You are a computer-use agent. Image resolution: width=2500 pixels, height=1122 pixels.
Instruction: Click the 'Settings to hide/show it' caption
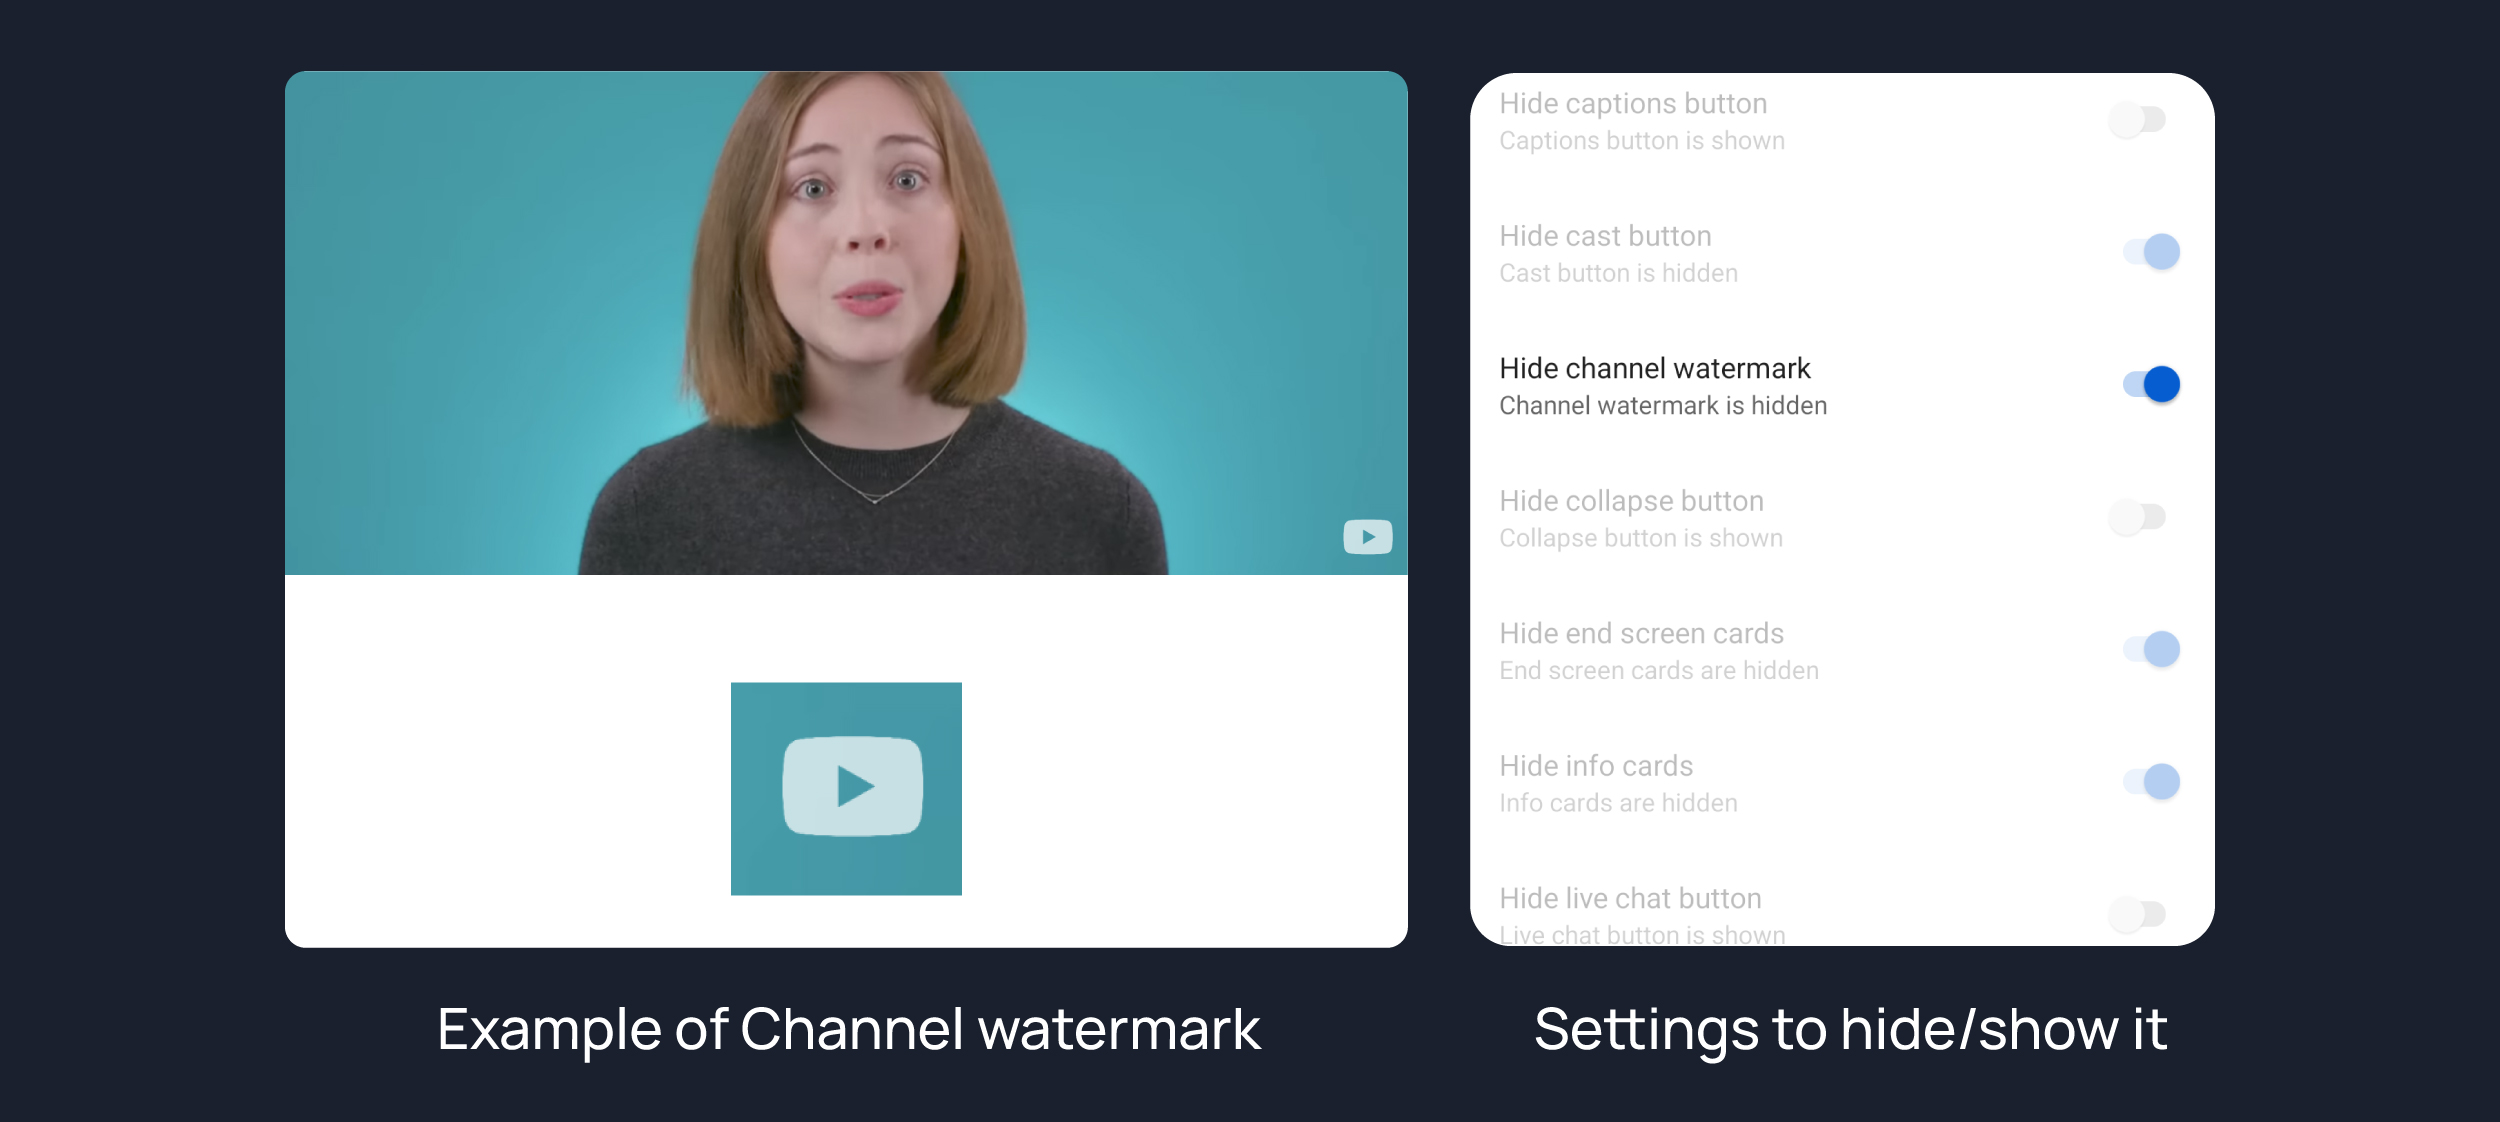click(1850, 1030)
